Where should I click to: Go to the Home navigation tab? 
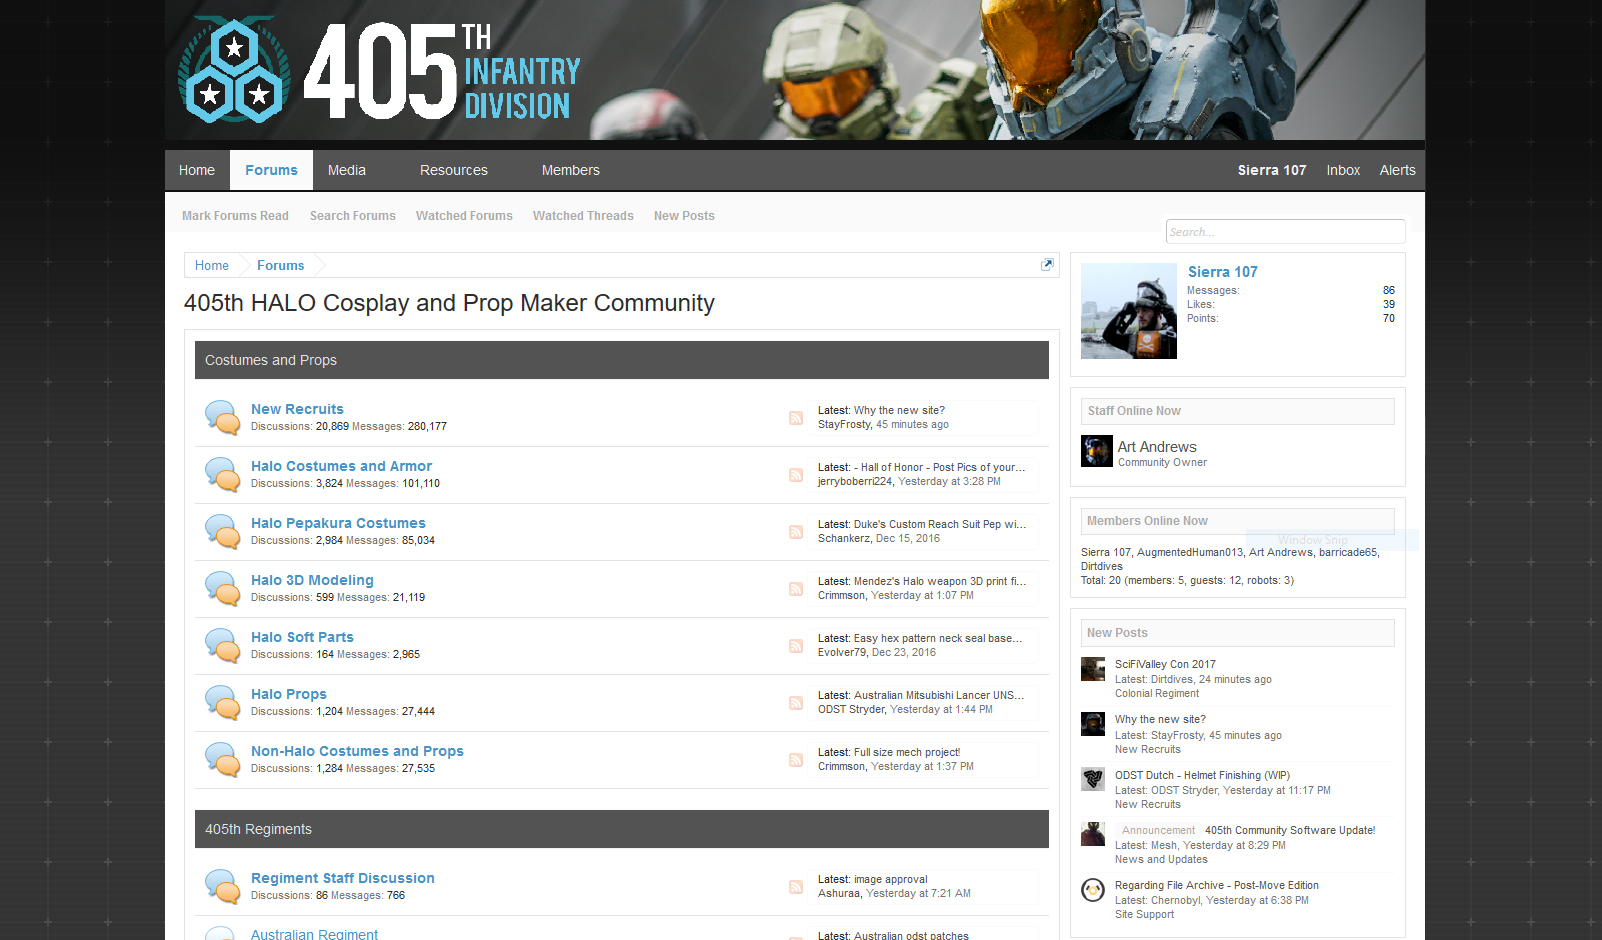(x=197, y=170)
